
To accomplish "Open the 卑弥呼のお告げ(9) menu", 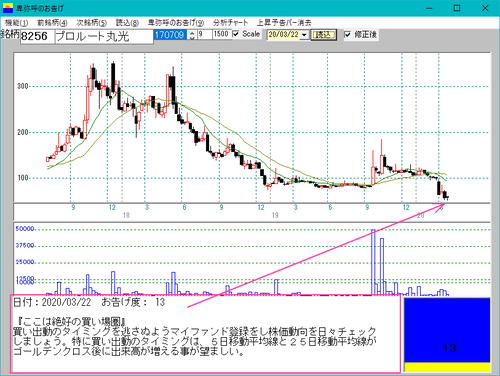I will point(176,23).
